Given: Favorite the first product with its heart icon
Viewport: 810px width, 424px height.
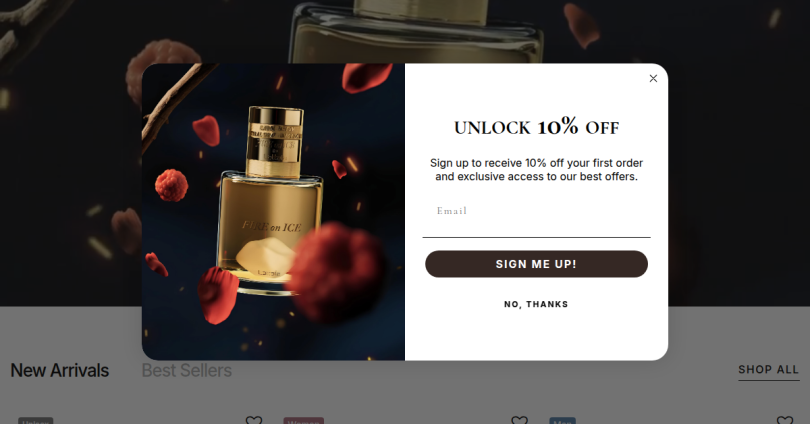Looking at the screenshot, I should (254, 420).
